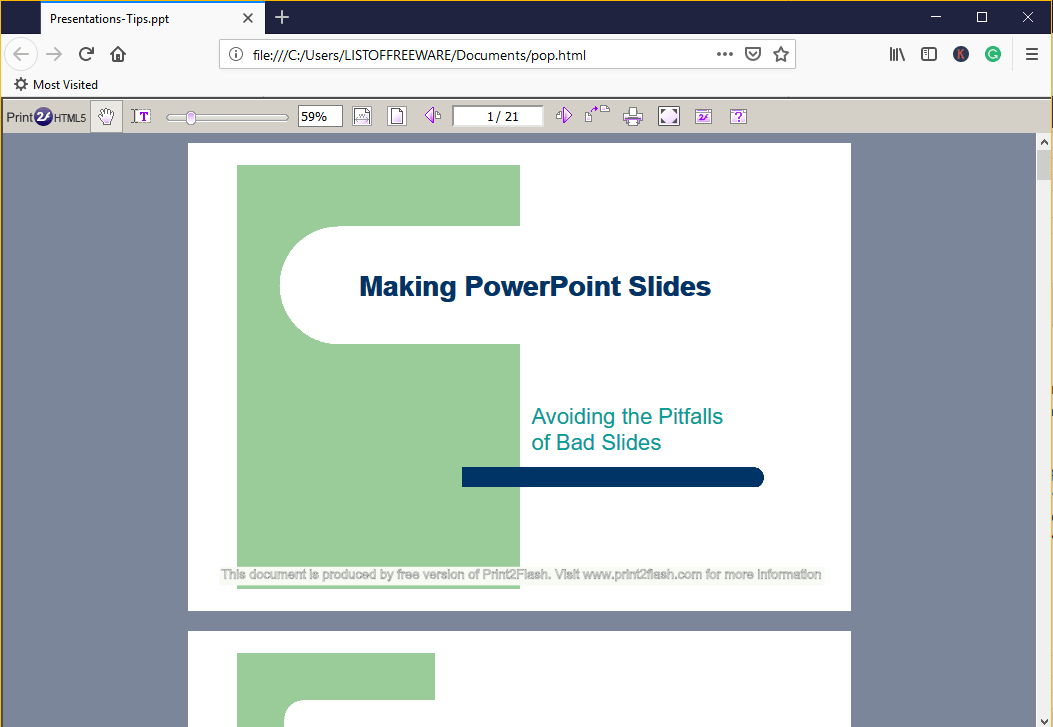Click the Grammarly extension icon
The width and height of the screenshot is (1053, 727).
point(993,54)
